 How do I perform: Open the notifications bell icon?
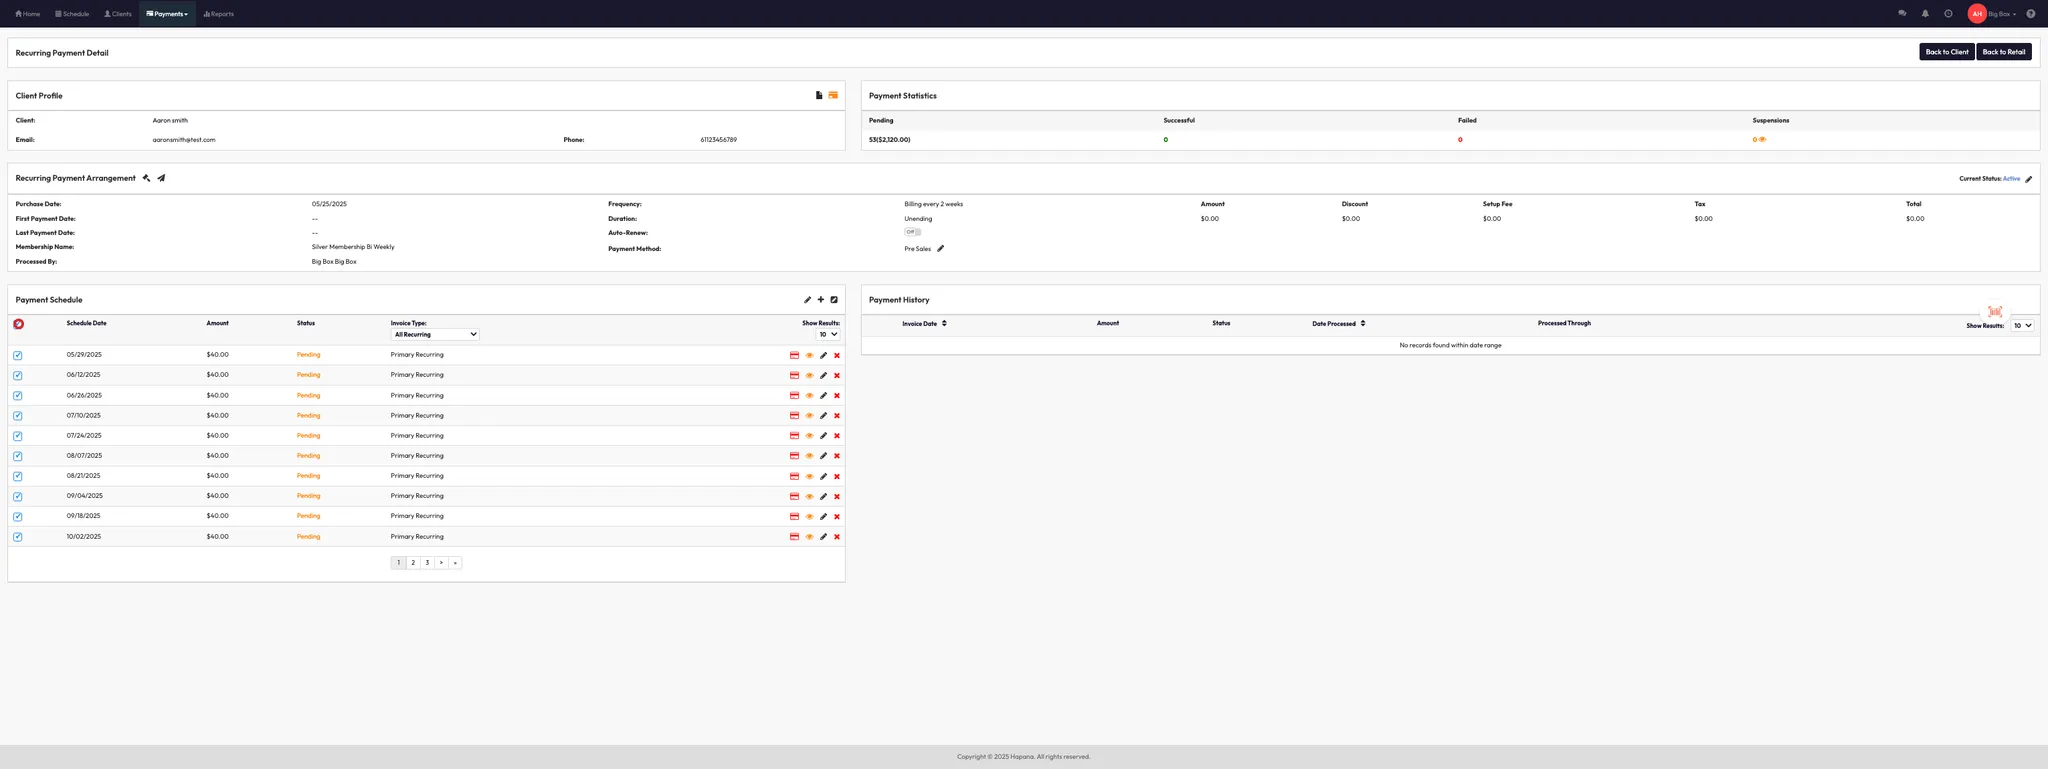point(1925,14)
